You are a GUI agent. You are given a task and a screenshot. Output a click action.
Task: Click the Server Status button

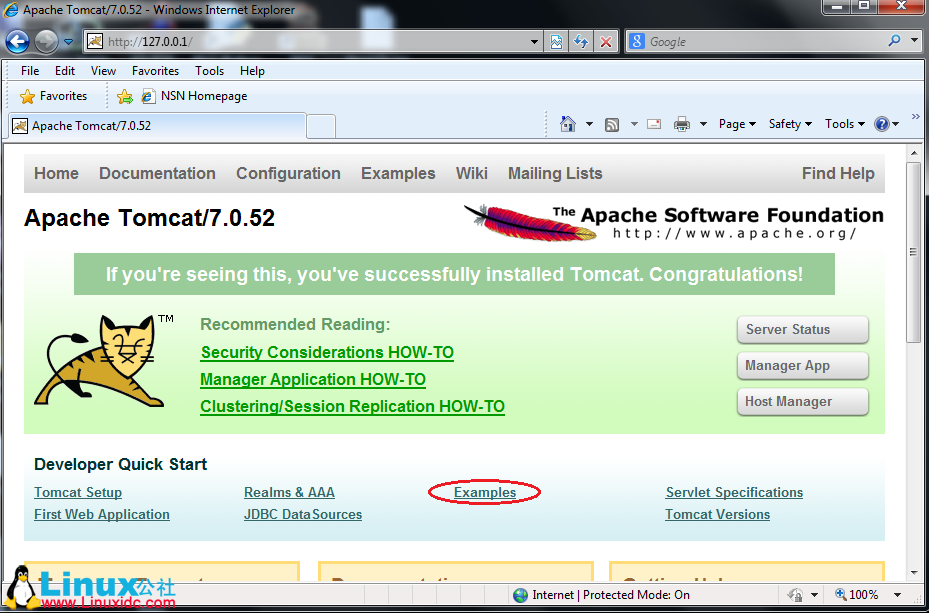pos(802,329)
